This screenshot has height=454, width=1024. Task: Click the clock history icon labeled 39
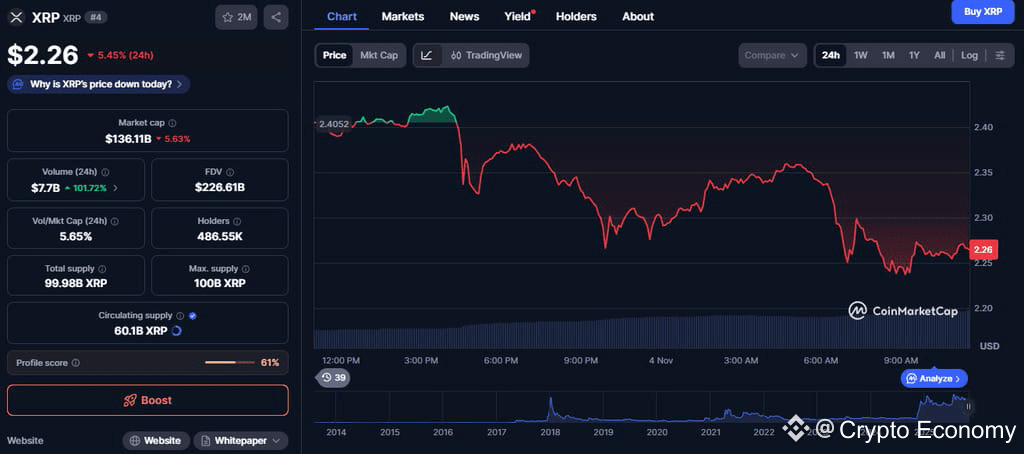332,377
